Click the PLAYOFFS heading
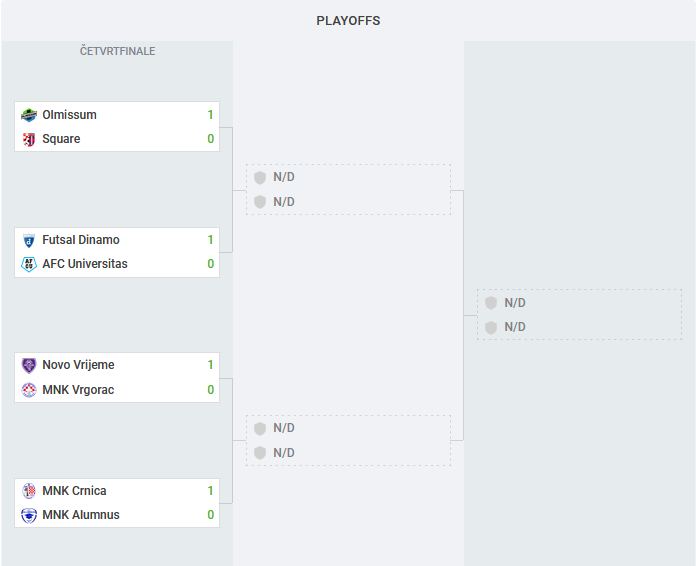696x566 pixels. click(x=348, y=21)
